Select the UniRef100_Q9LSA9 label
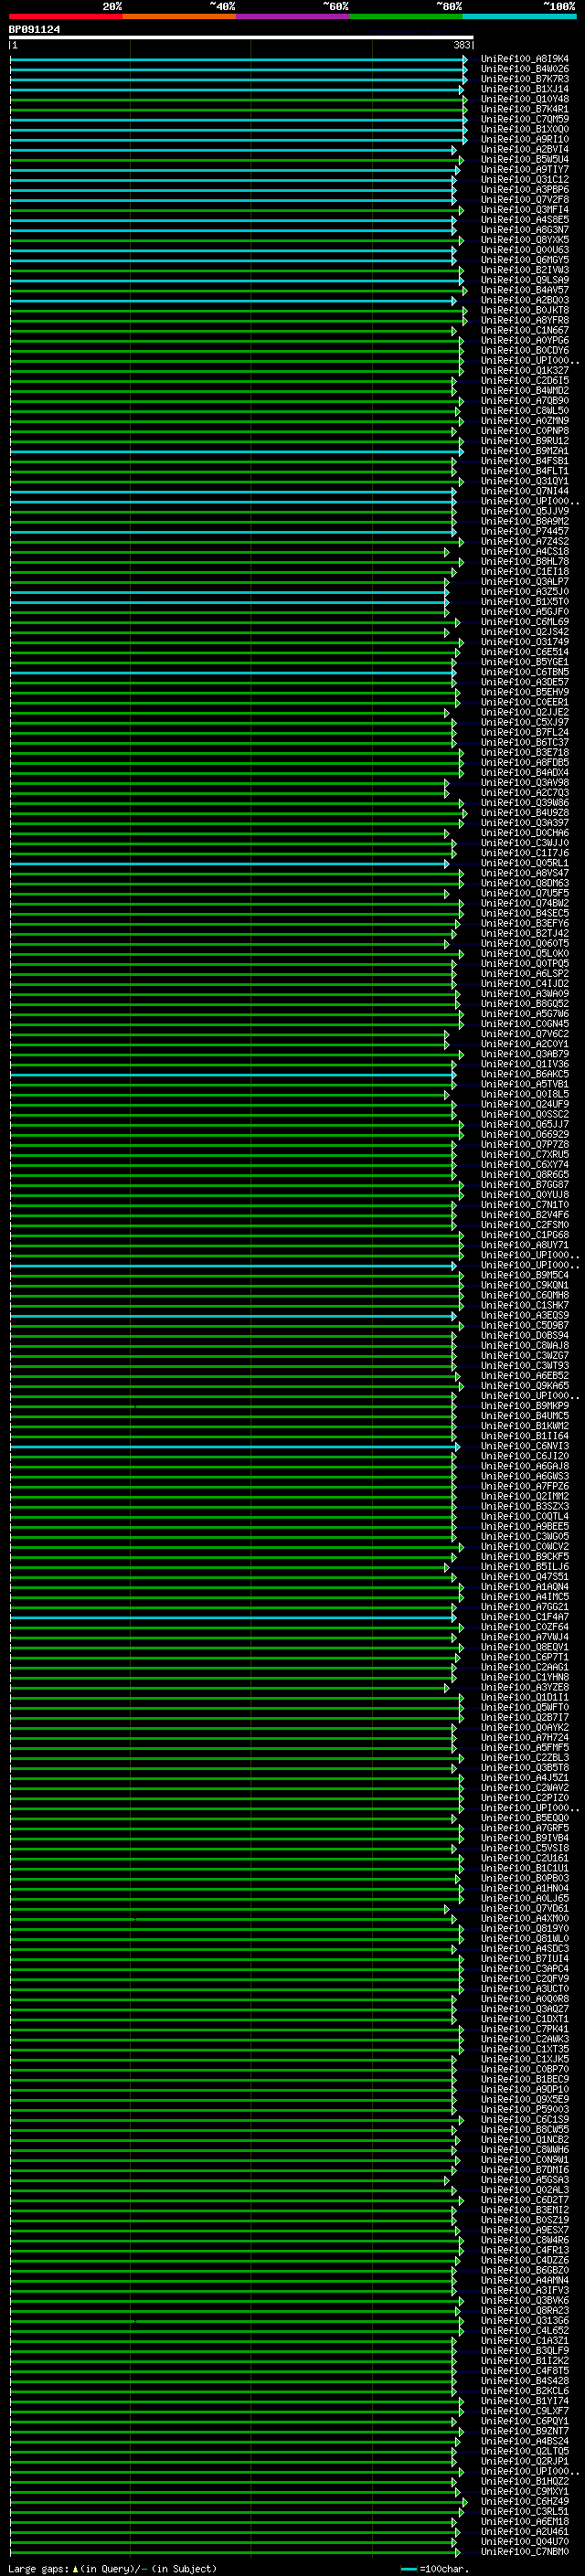 coord(525,280)
